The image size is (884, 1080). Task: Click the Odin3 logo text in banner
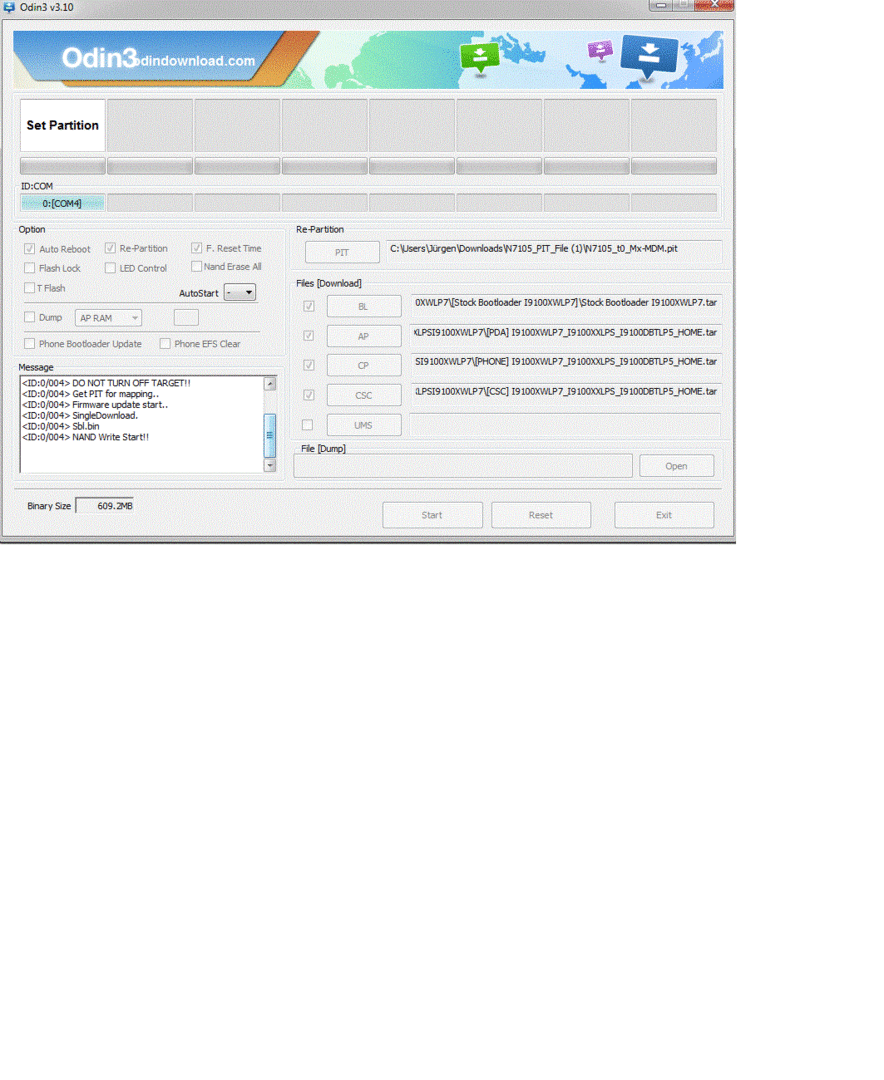pyautogui.click(x=99, y=58)
